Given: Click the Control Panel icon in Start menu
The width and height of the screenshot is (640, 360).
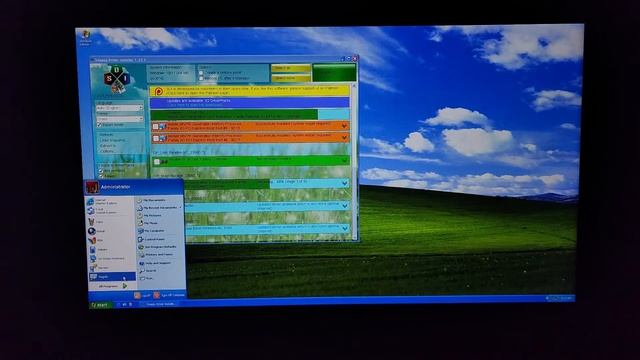Looking at the screenshot, I should click(x=140, y=240).
